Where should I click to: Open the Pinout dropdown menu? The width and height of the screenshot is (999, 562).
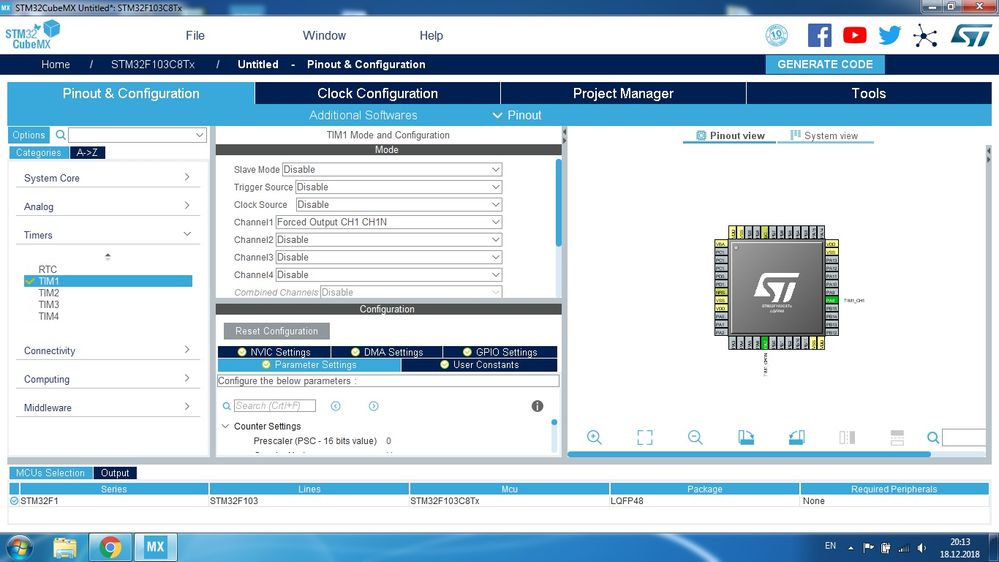coord(517,115)
